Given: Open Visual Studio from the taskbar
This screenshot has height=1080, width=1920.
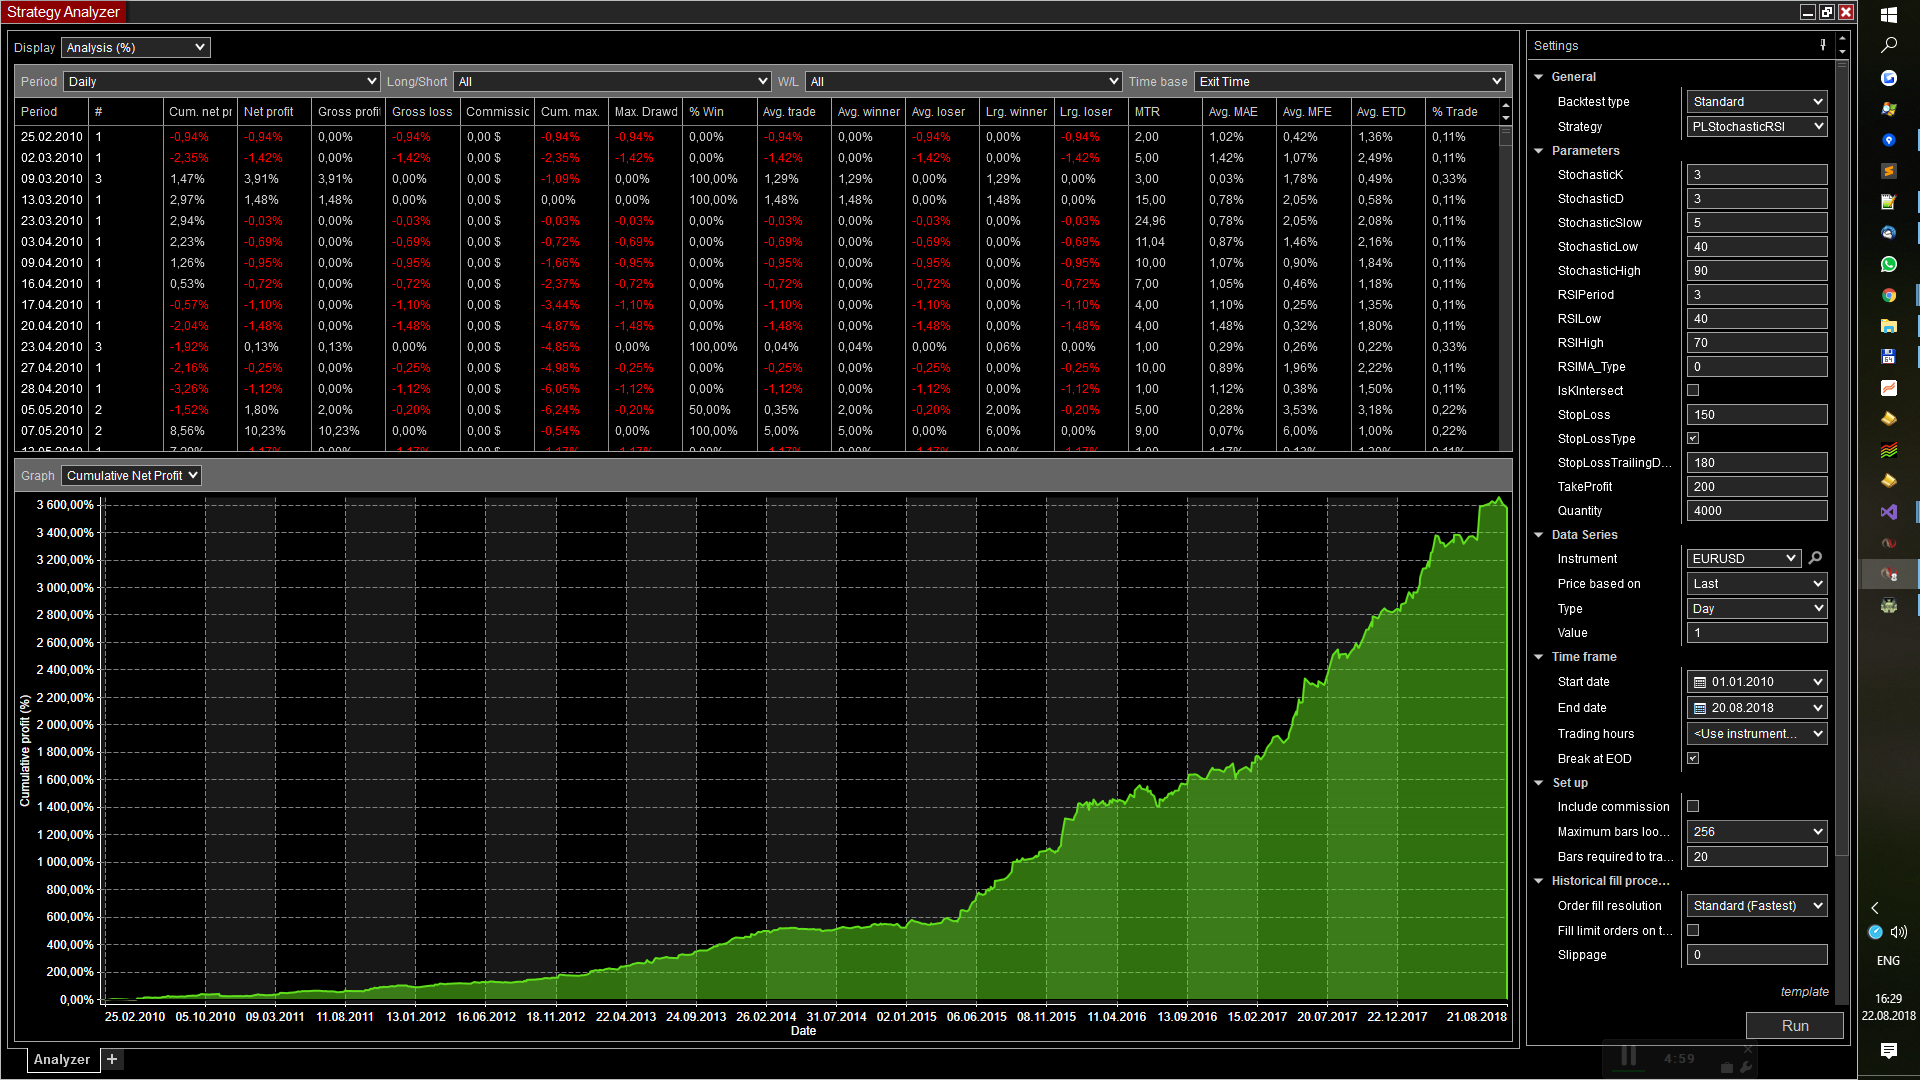Looking at the screenshot, I should click(x=1888, y=512).
